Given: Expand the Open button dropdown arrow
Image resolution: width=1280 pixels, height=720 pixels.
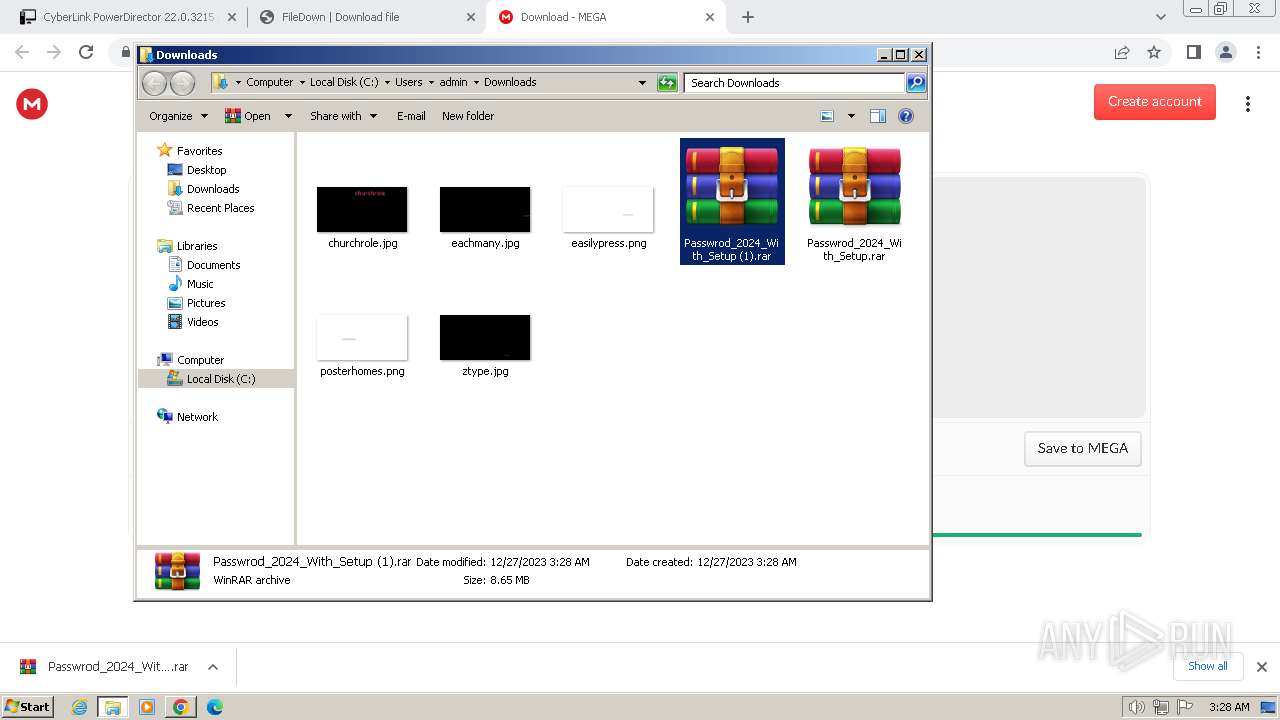Looking at the screenshot, I should pos(288,116).
